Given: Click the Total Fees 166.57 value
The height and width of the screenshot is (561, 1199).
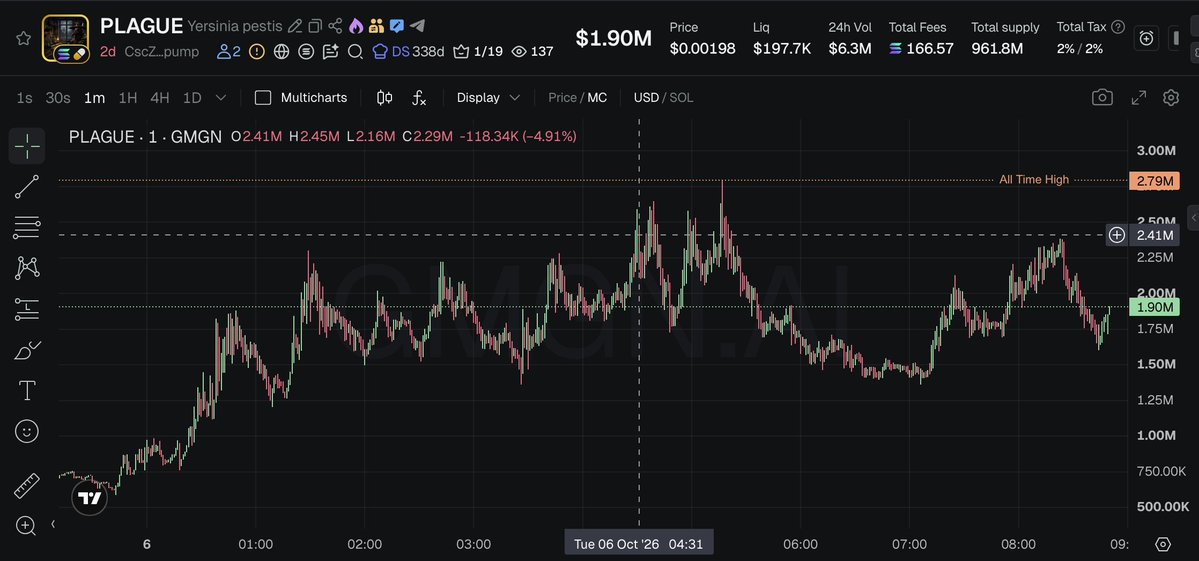Looking at the screenshot, I should [x=921, y=49].
